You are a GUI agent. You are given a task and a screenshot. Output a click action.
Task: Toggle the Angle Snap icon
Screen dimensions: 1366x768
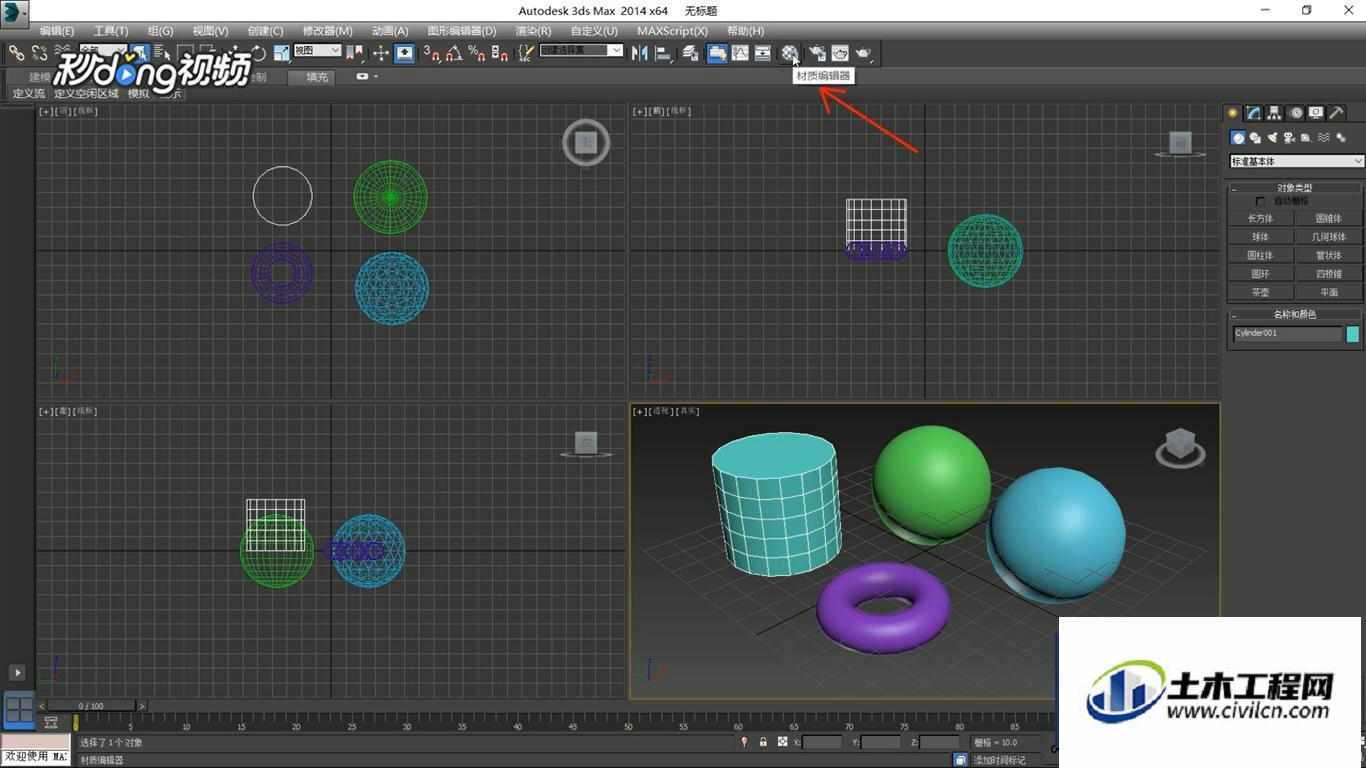[455, 53]
